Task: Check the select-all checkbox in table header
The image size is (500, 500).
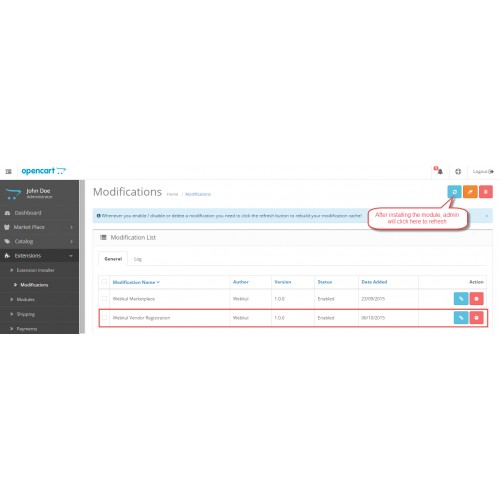Action: [104, 282]
